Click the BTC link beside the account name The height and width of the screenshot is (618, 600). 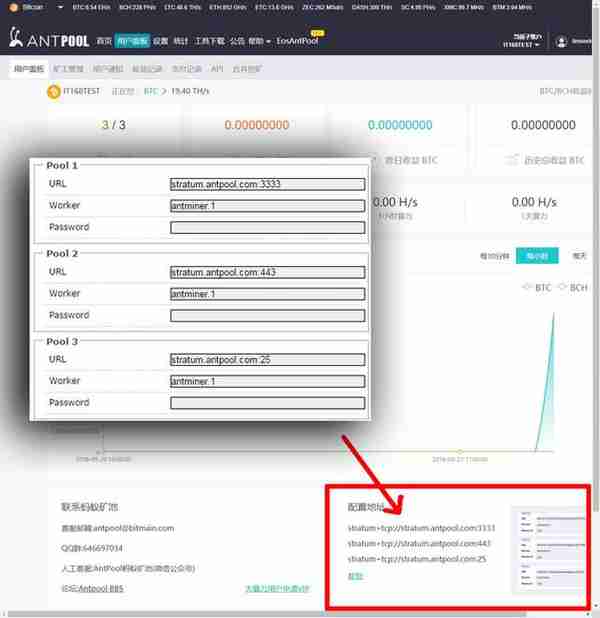point(151,91)
